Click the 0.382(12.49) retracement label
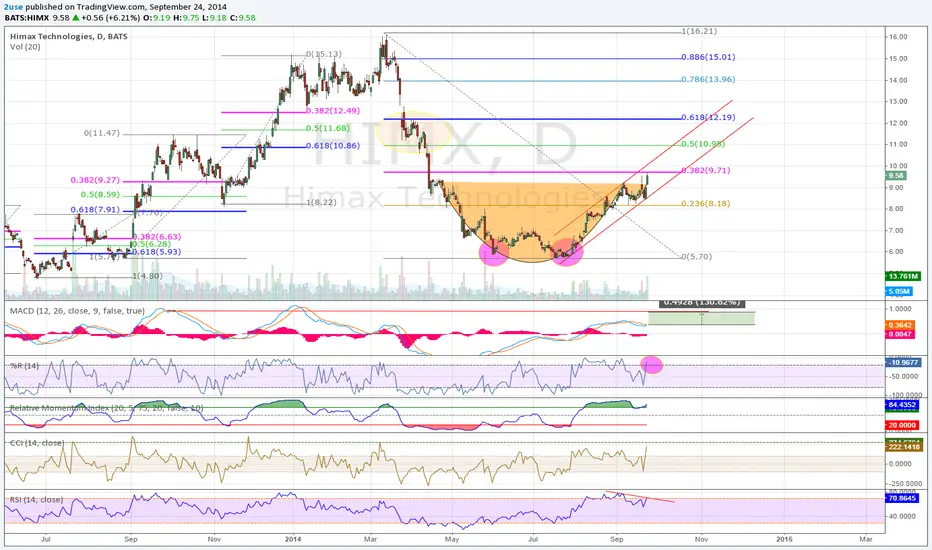The width and height of the screenshot is (932, 550). pos(333,111)
